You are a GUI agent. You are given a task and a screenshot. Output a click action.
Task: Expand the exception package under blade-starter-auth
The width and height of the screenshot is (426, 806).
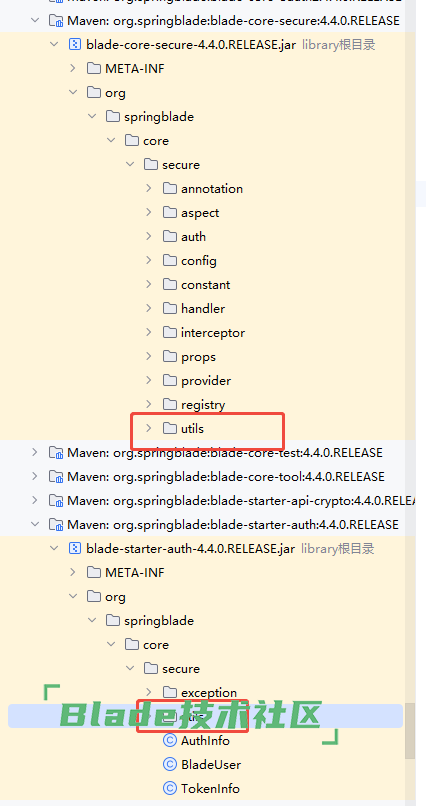coord(149,692)
